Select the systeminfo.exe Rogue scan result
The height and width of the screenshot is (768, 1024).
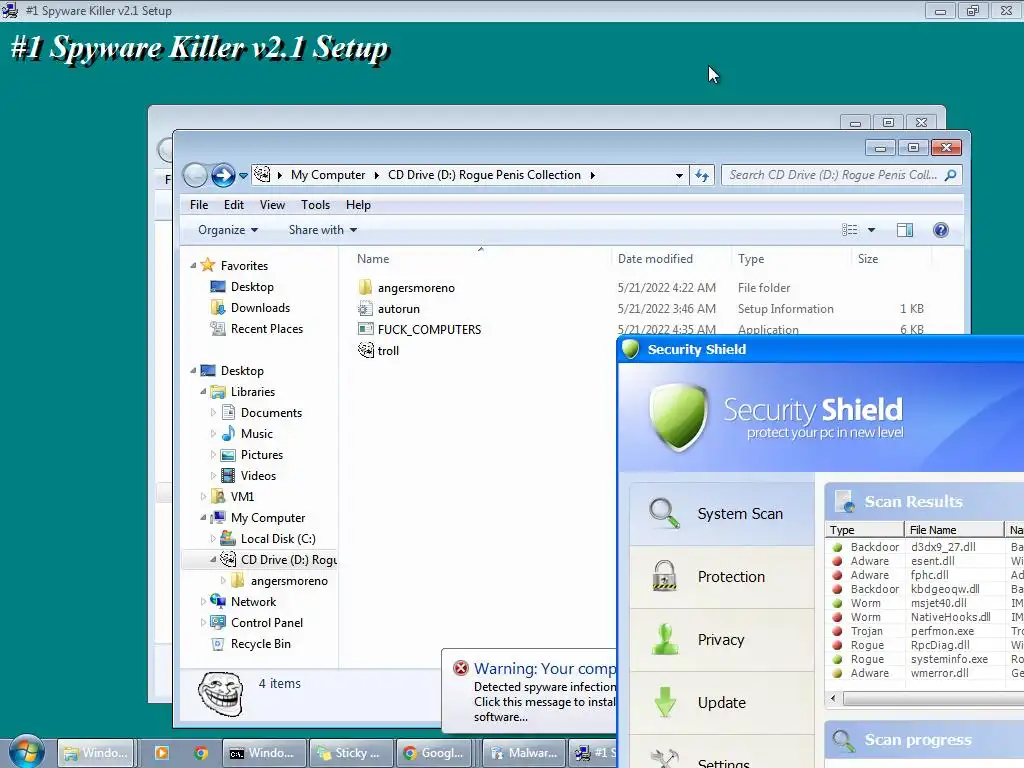(x=924, y=659)
